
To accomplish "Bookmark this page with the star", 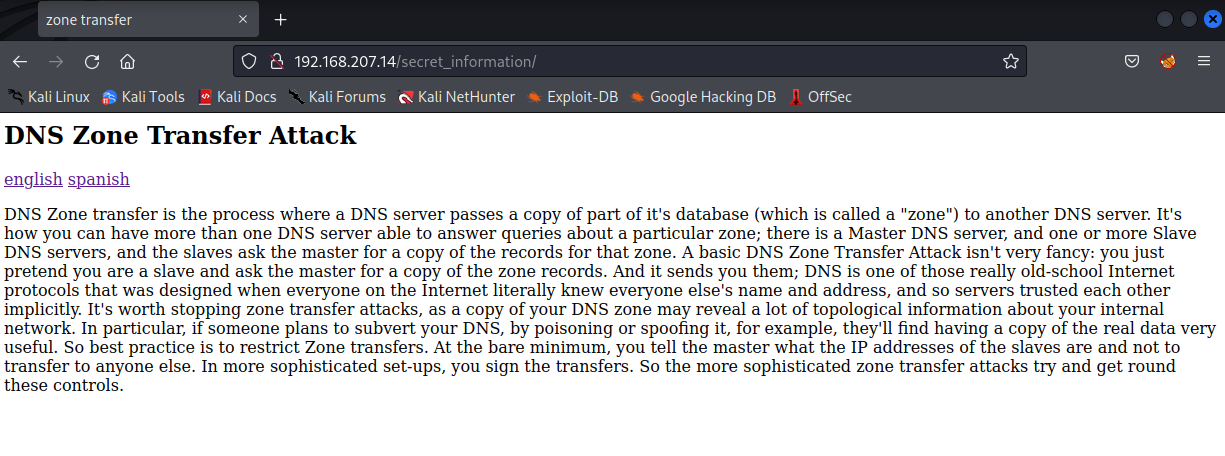I will coord(1011,62).
